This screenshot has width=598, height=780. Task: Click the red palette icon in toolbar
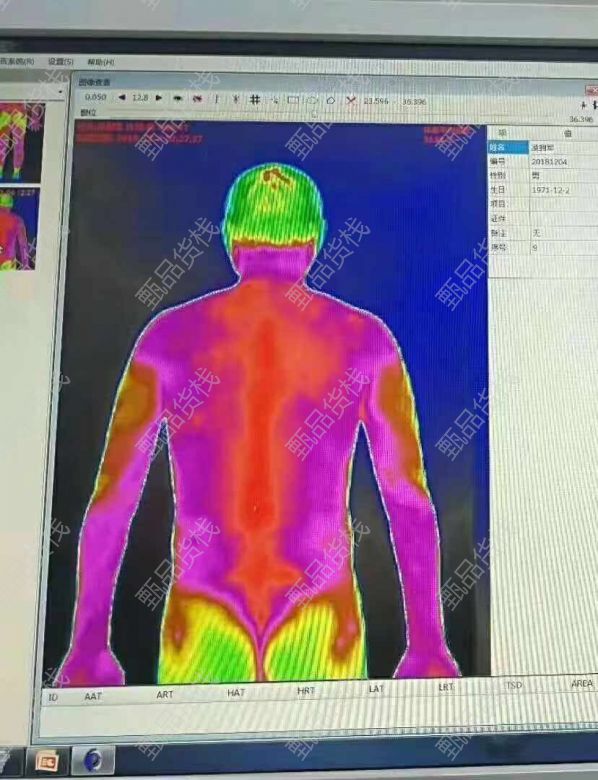pyautogui.click(x=198, y=98)
